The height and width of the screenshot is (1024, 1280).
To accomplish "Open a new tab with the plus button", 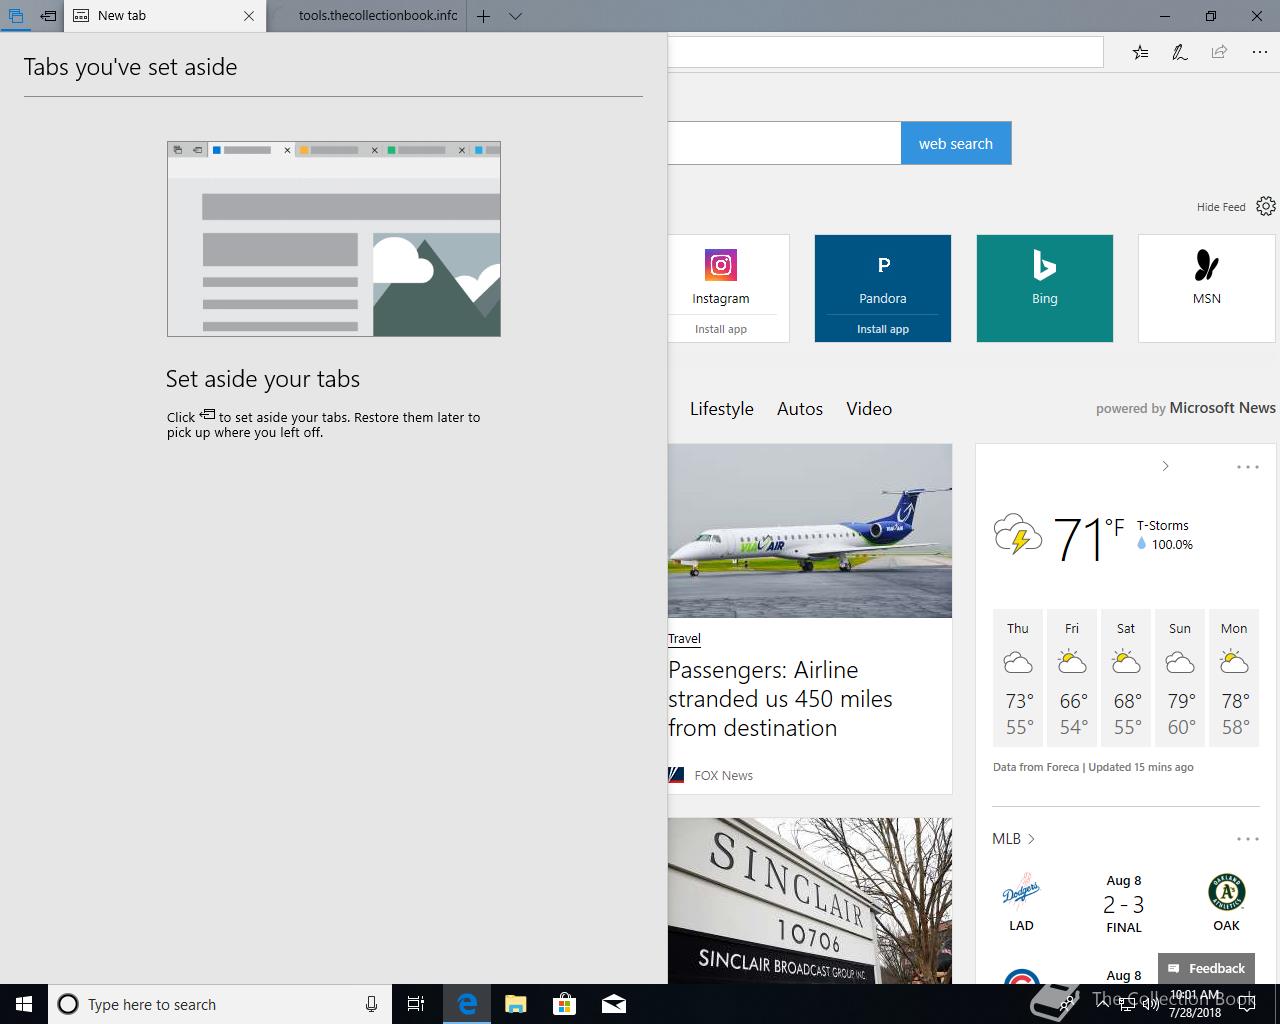I will click(483, 16).
